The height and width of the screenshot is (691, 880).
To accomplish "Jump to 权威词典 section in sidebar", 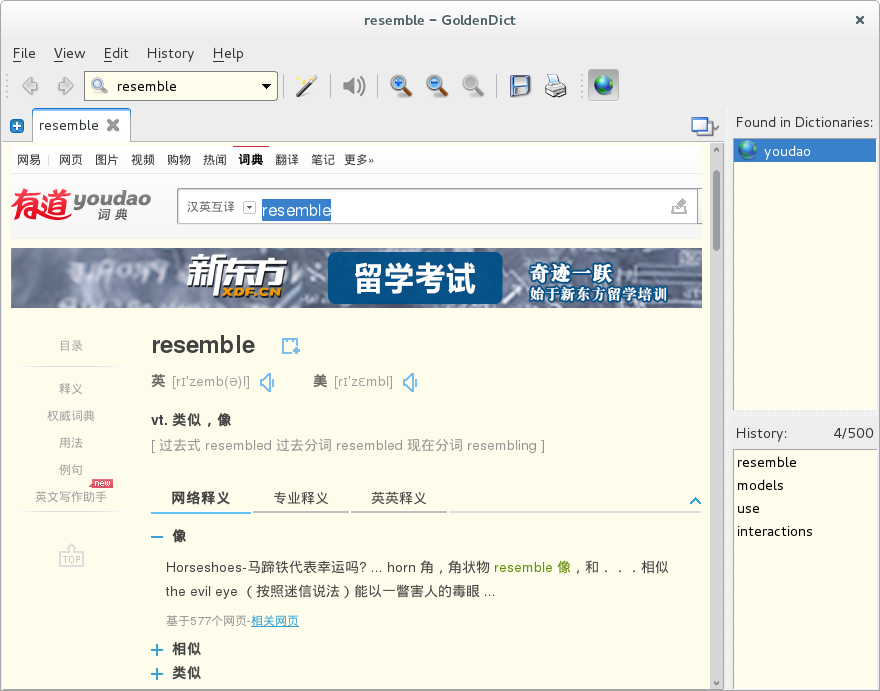I will click(71, 415).
